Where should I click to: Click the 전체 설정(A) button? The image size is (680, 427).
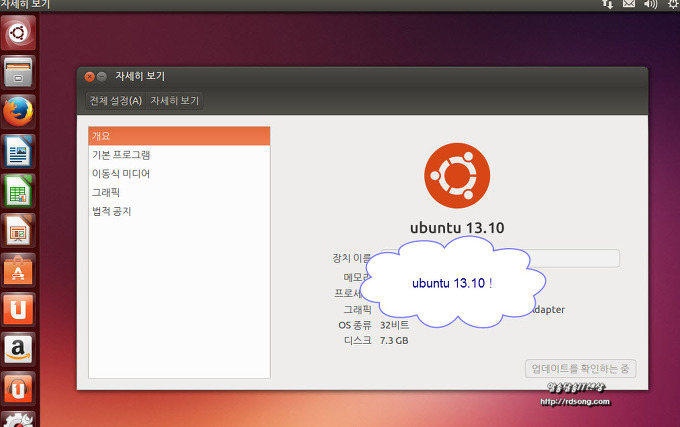click(x=115, y=101)
